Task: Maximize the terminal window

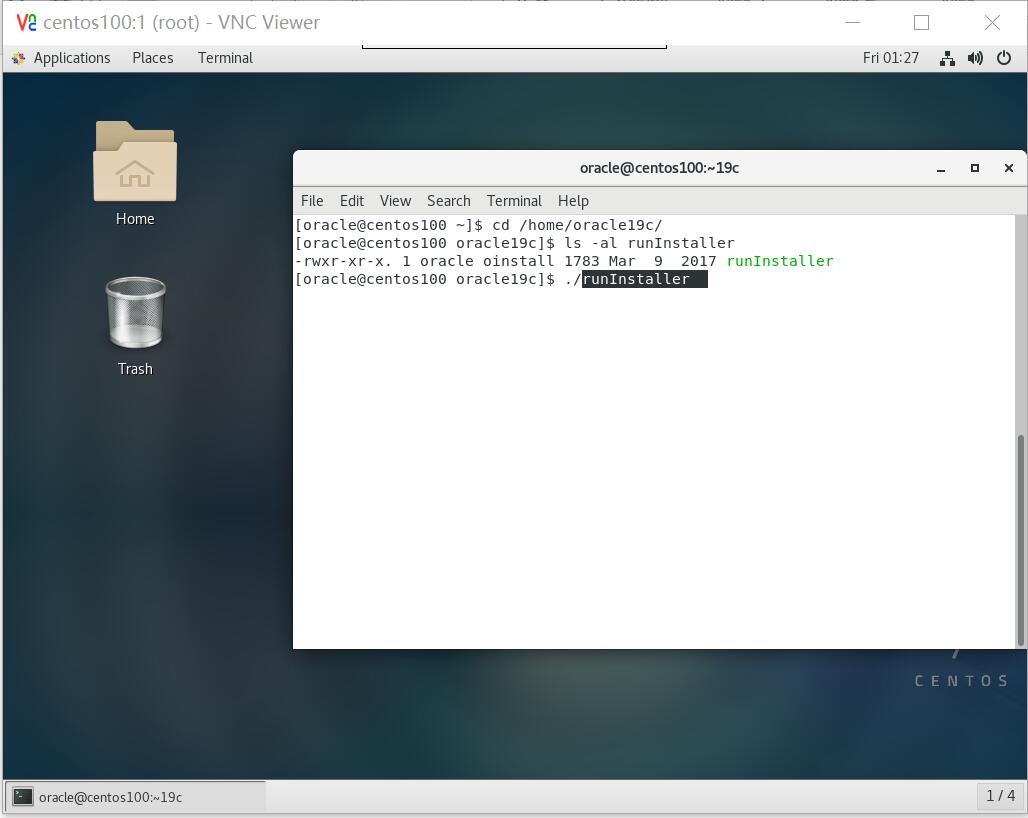Action: (x=975, y=168)
